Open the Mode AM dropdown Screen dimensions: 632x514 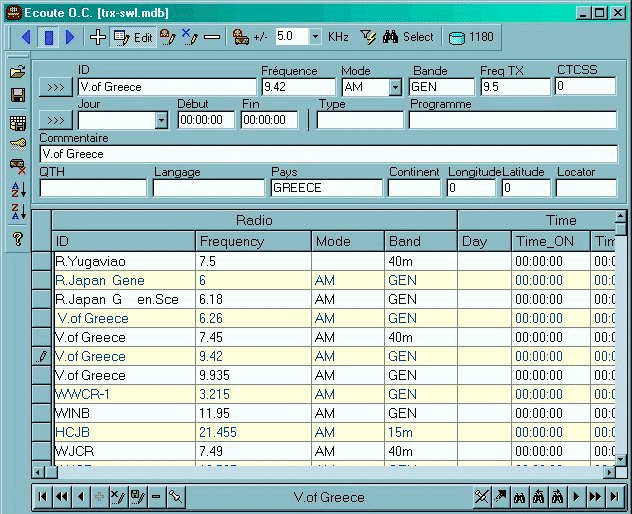coord(395,87)
